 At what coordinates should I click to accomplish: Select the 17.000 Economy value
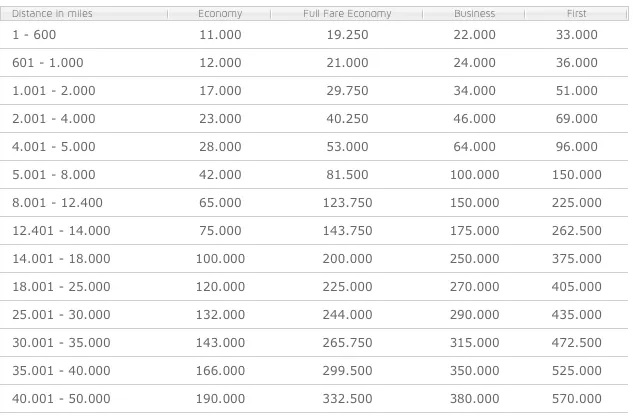click(220, 90)
